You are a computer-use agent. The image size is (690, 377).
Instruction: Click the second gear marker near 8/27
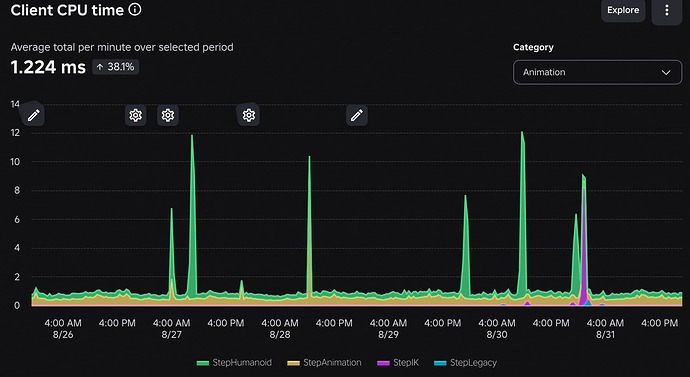pyautogui.click(x=168, y=115)
